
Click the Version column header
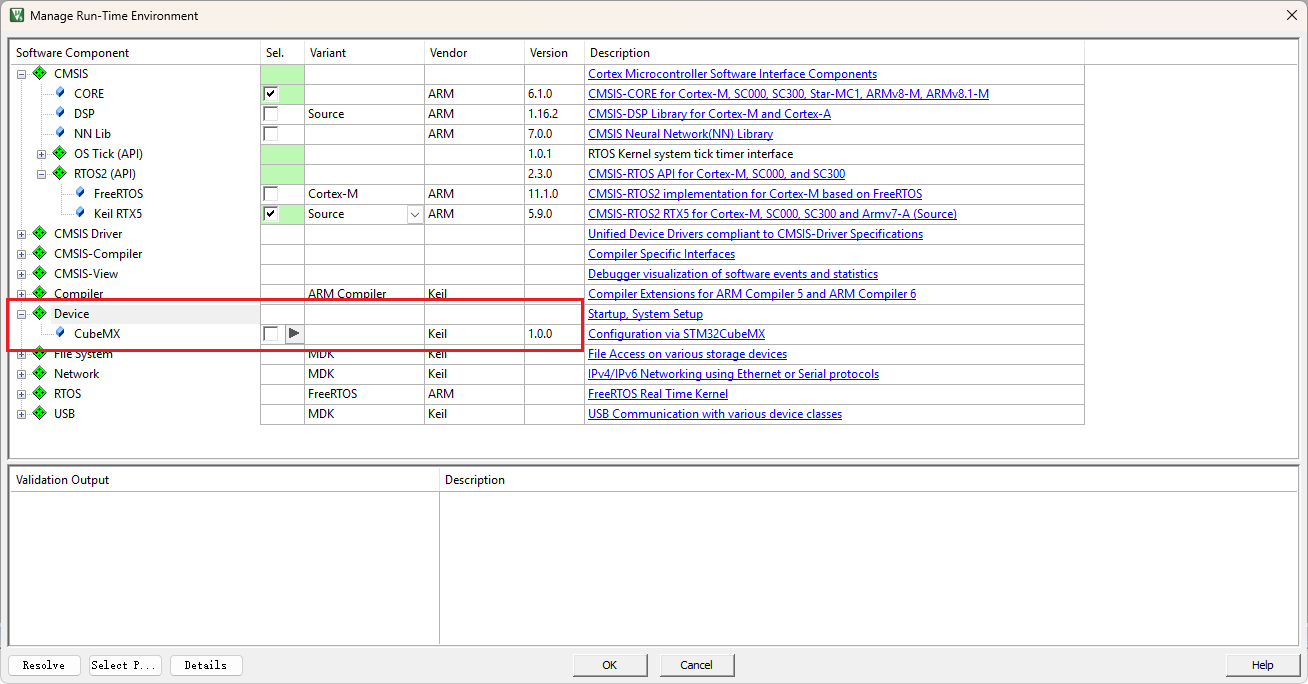[x=554, y=53]
